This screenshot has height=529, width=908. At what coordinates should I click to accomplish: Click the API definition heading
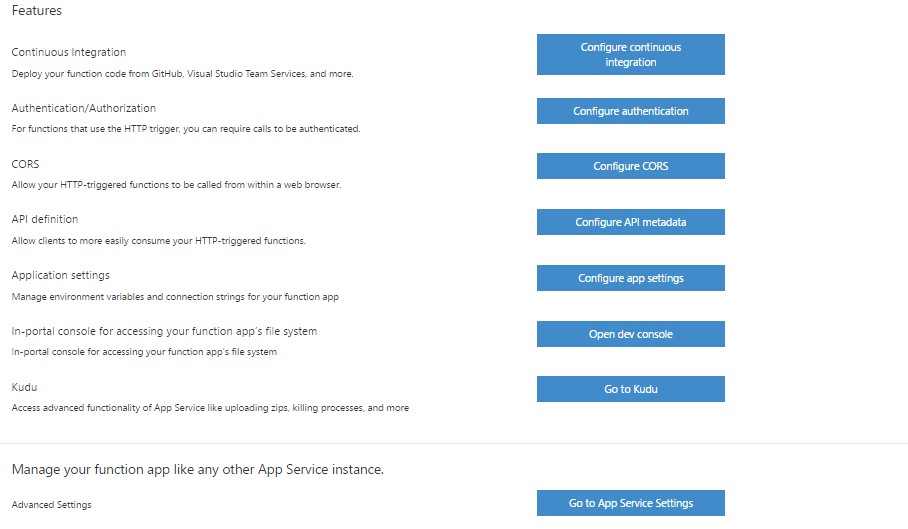(x=45, y=219)
